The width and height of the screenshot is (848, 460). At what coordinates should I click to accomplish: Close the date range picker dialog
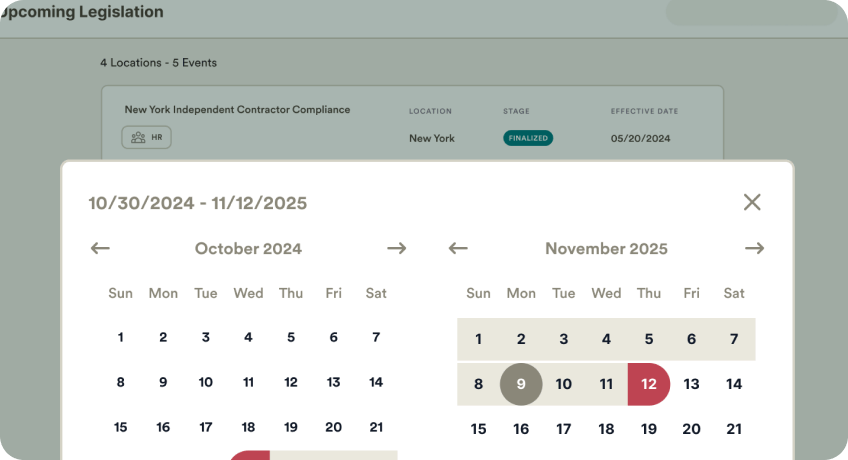(752, 202)
